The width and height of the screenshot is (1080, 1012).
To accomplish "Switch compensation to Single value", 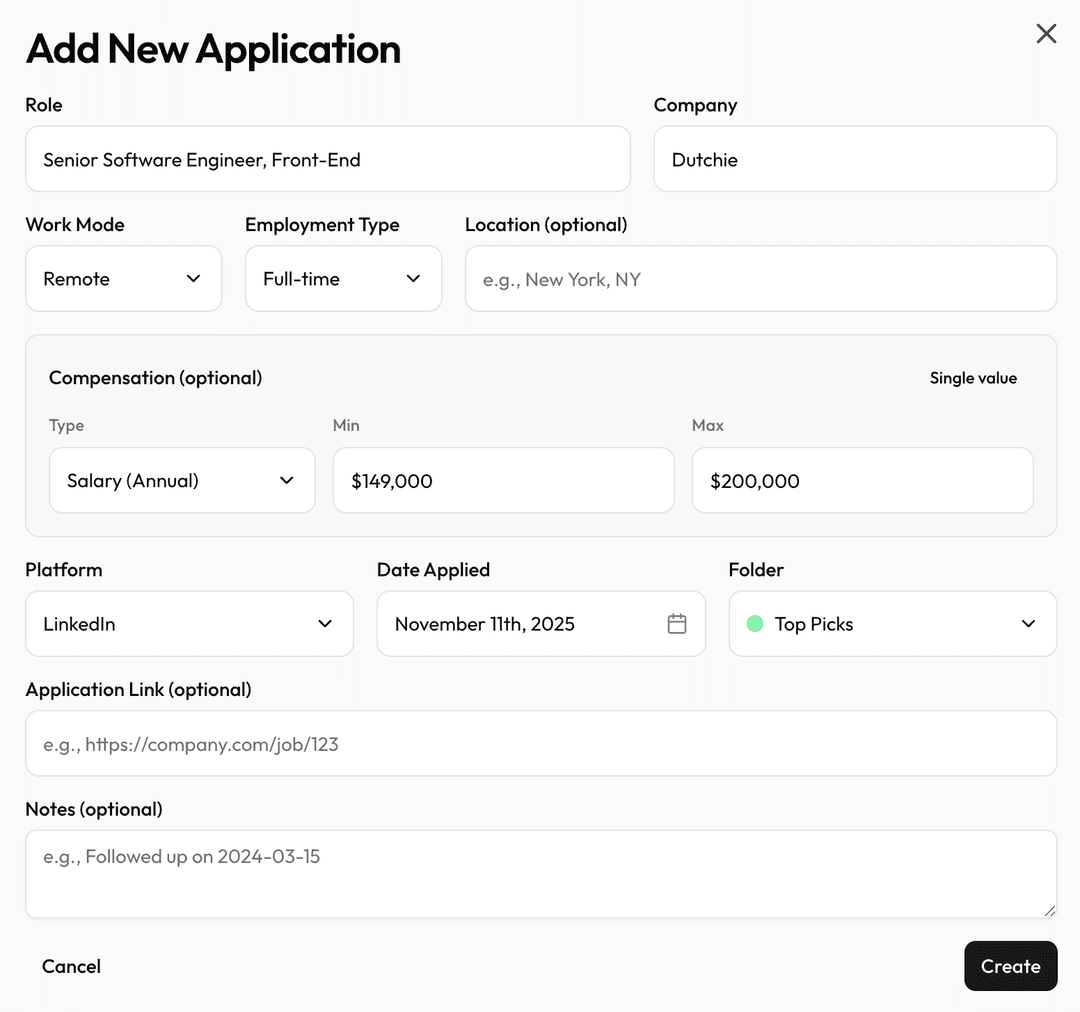I will click(972, 378).
